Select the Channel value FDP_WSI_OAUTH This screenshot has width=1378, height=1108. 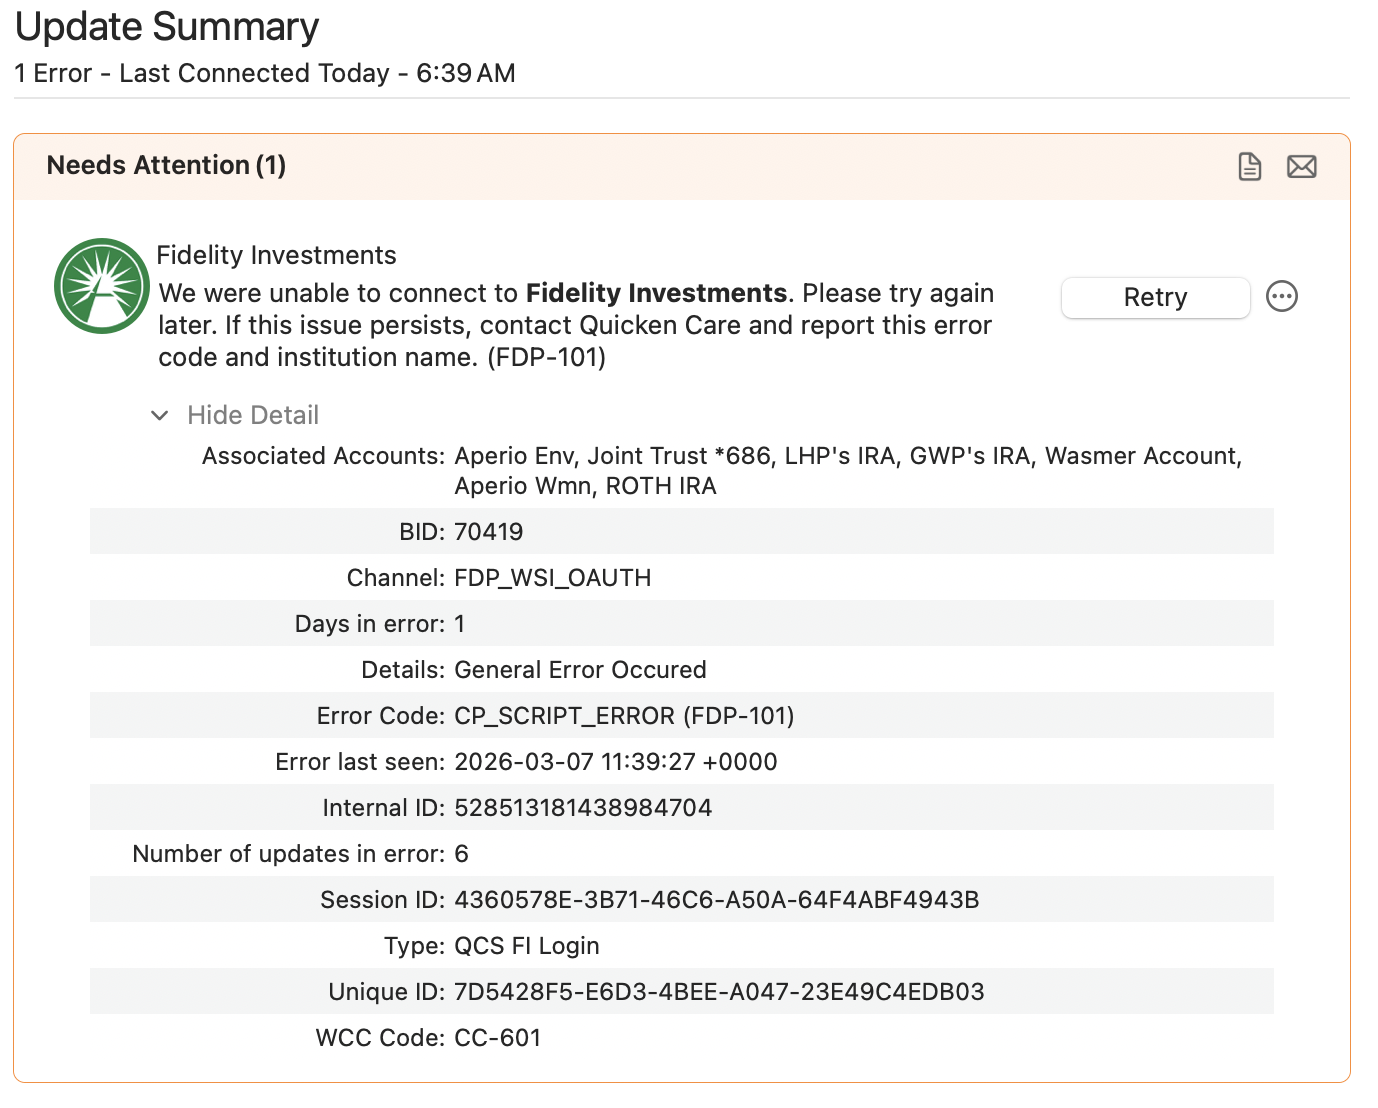(552, 578)
